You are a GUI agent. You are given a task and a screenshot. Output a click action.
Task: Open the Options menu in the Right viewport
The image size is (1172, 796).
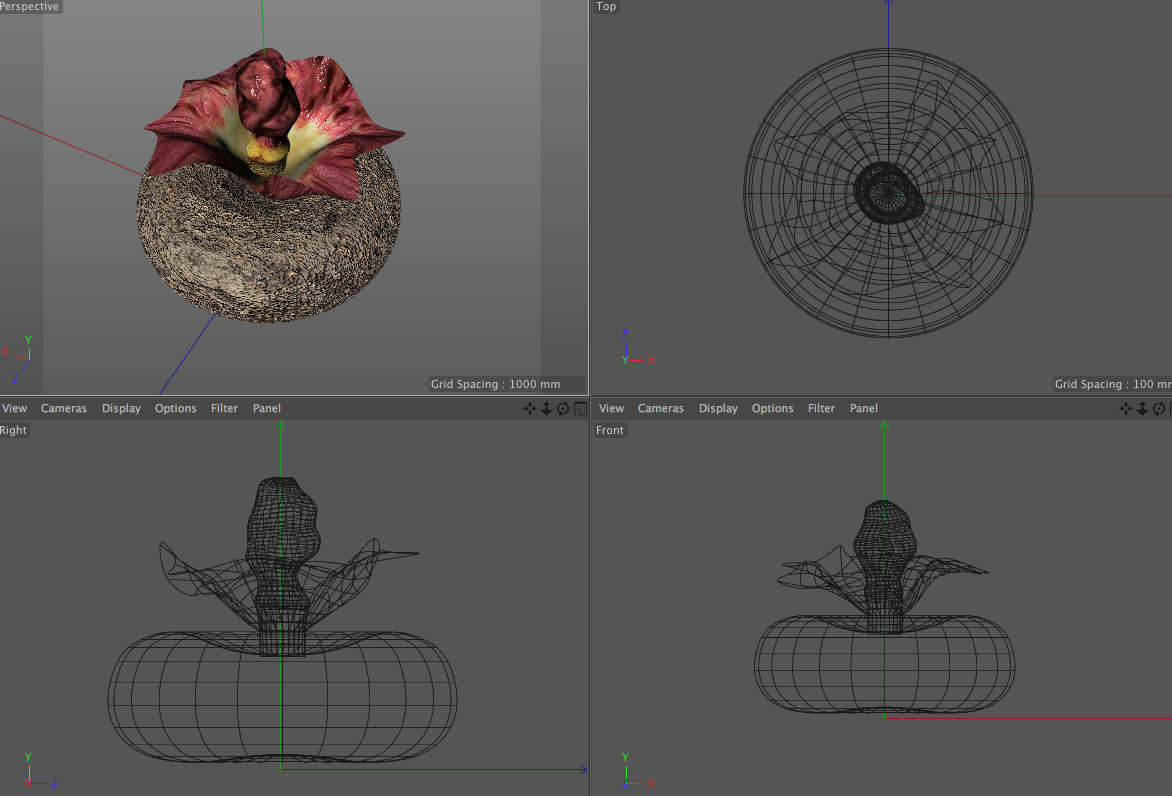(175, 408)
